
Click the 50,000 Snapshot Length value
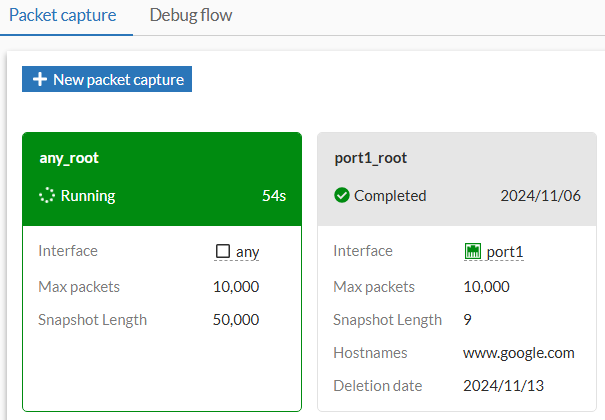tap(236, 320)
